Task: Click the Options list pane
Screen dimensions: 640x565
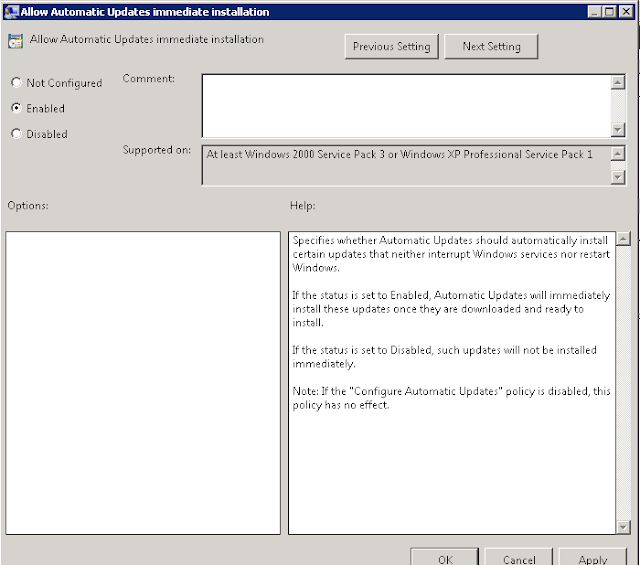Action: click(x=143, y=383)
